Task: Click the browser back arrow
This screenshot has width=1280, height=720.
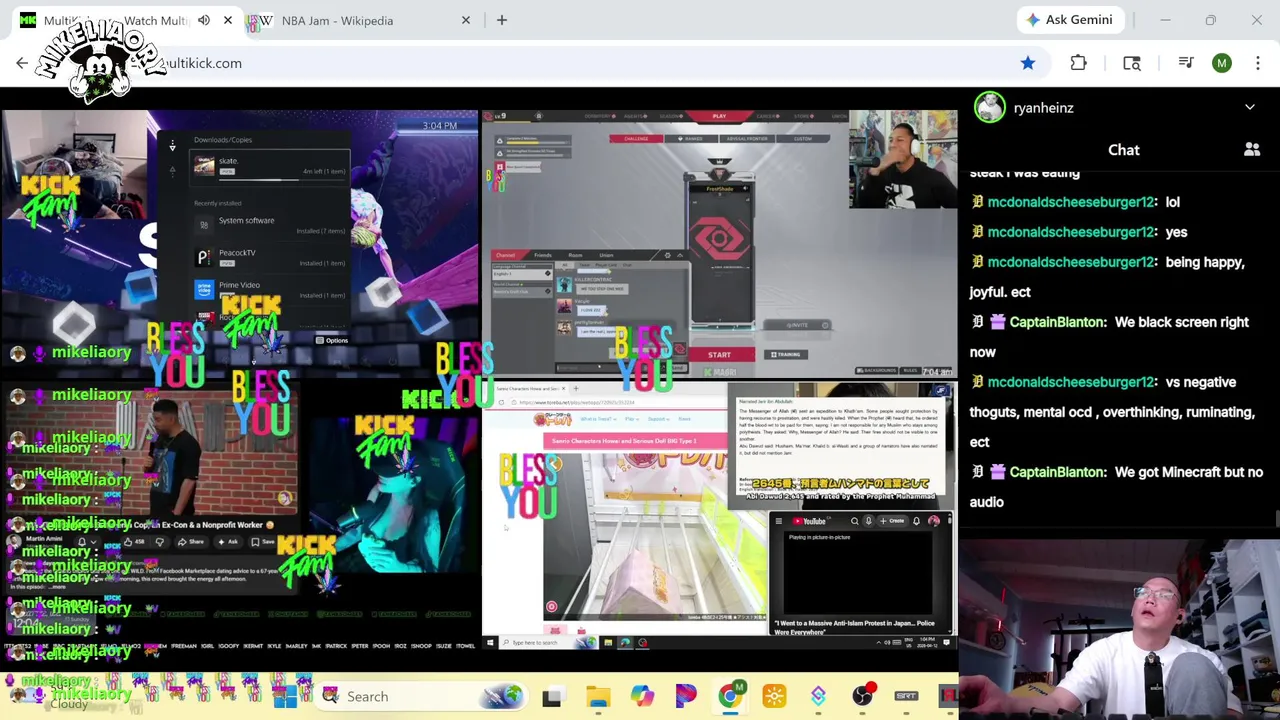Action: 22,63
